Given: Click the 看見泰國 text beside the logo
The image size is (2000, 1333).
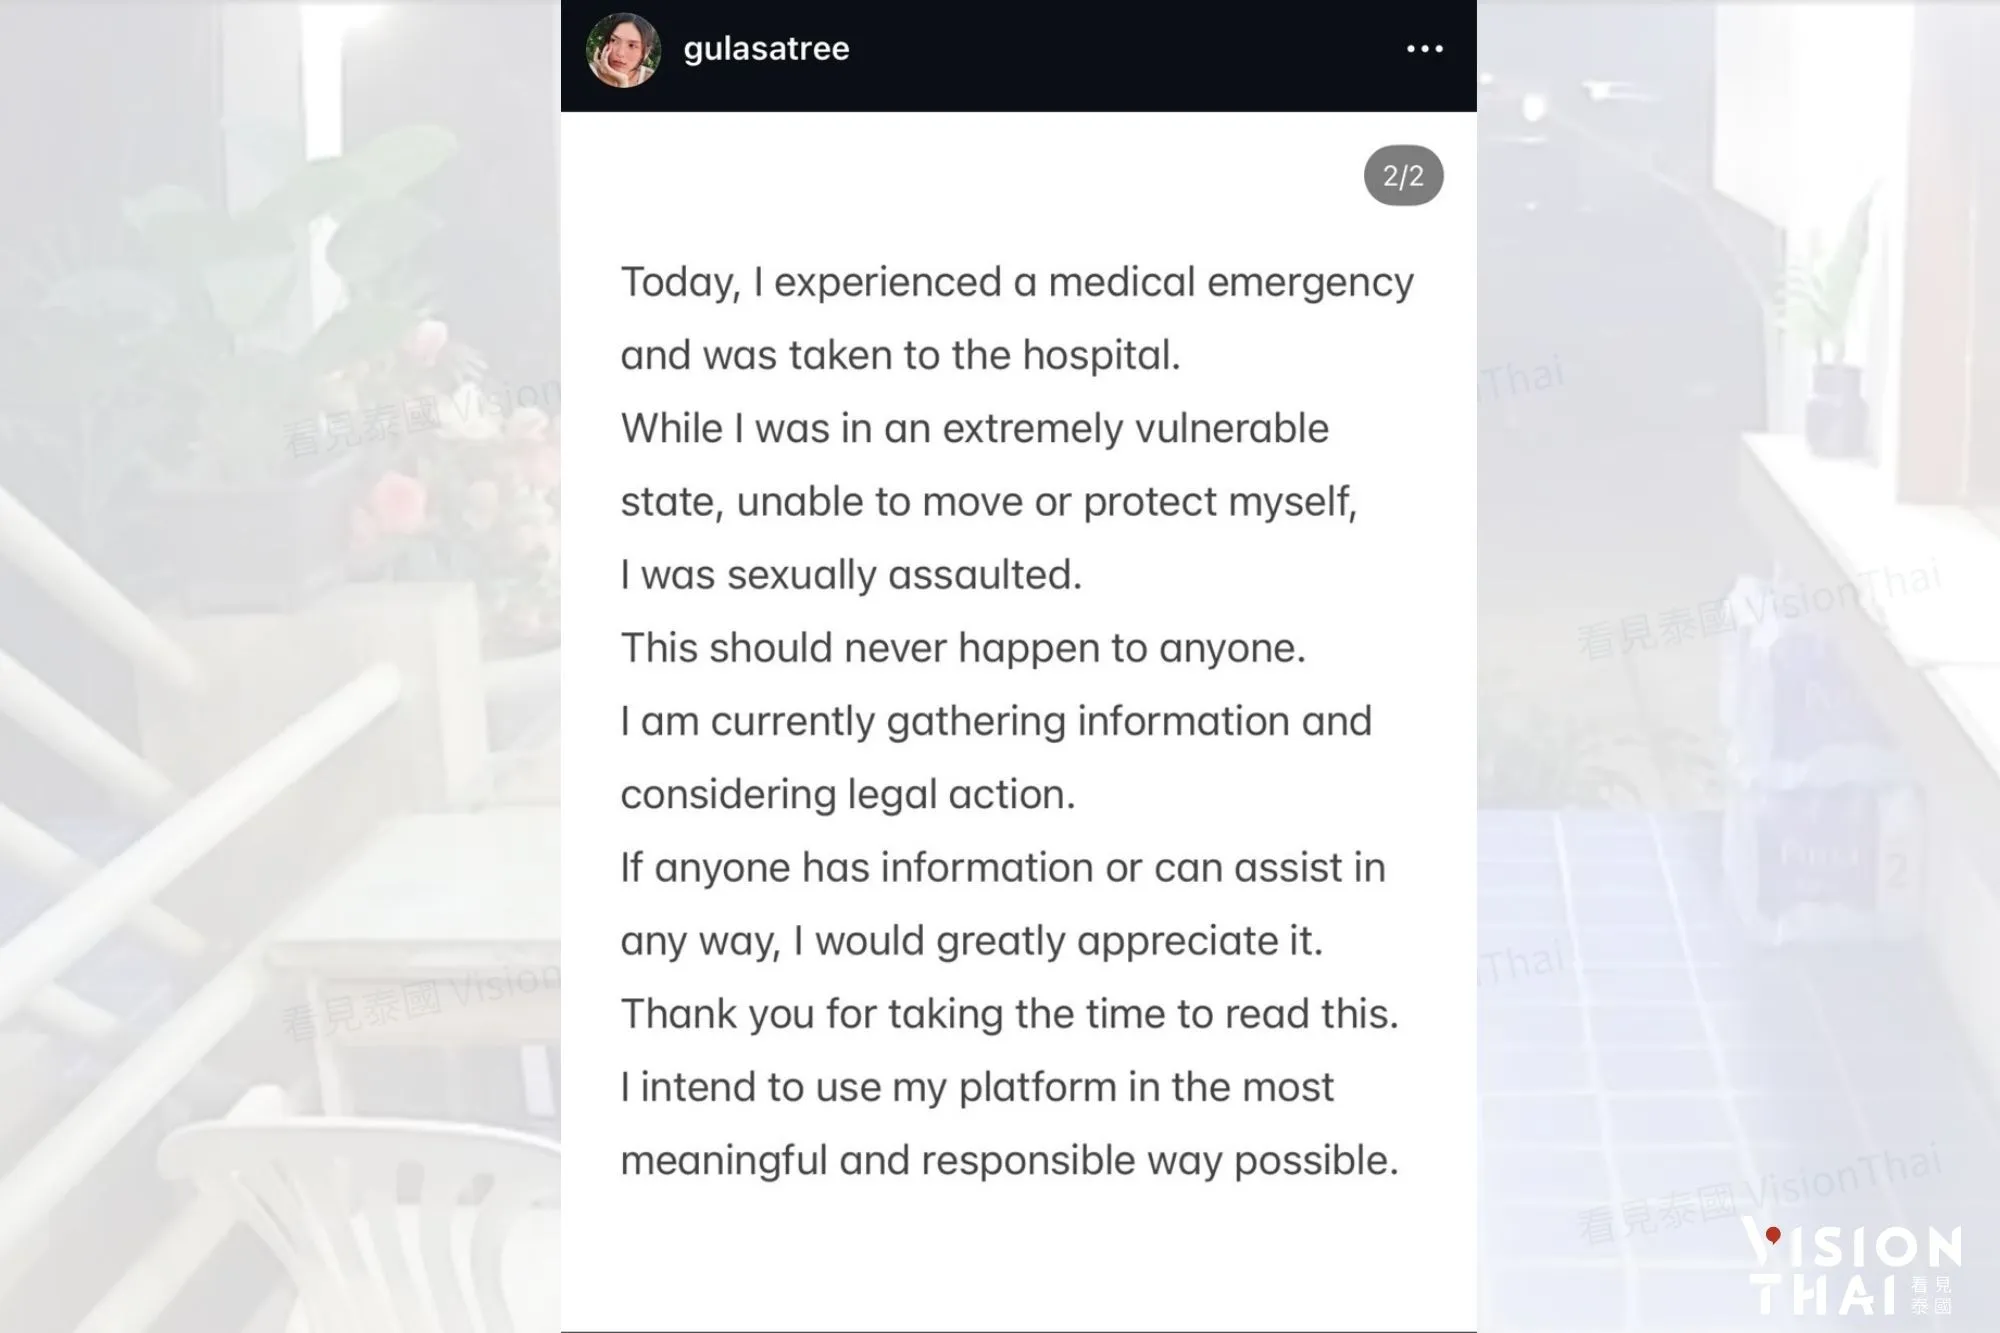Looking at the screenshot, I should point(1931,1295).
